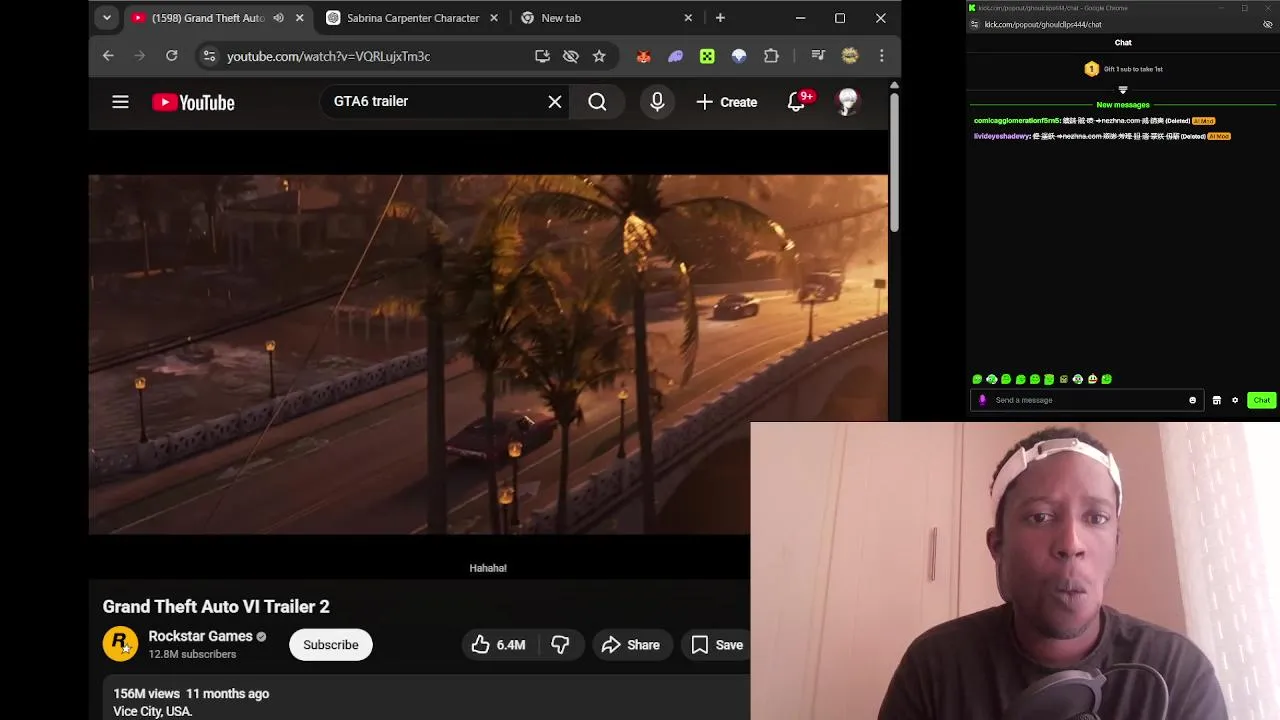Open site settings icon in Kick window
This screenshot has height=720, width=1280.
975,25
